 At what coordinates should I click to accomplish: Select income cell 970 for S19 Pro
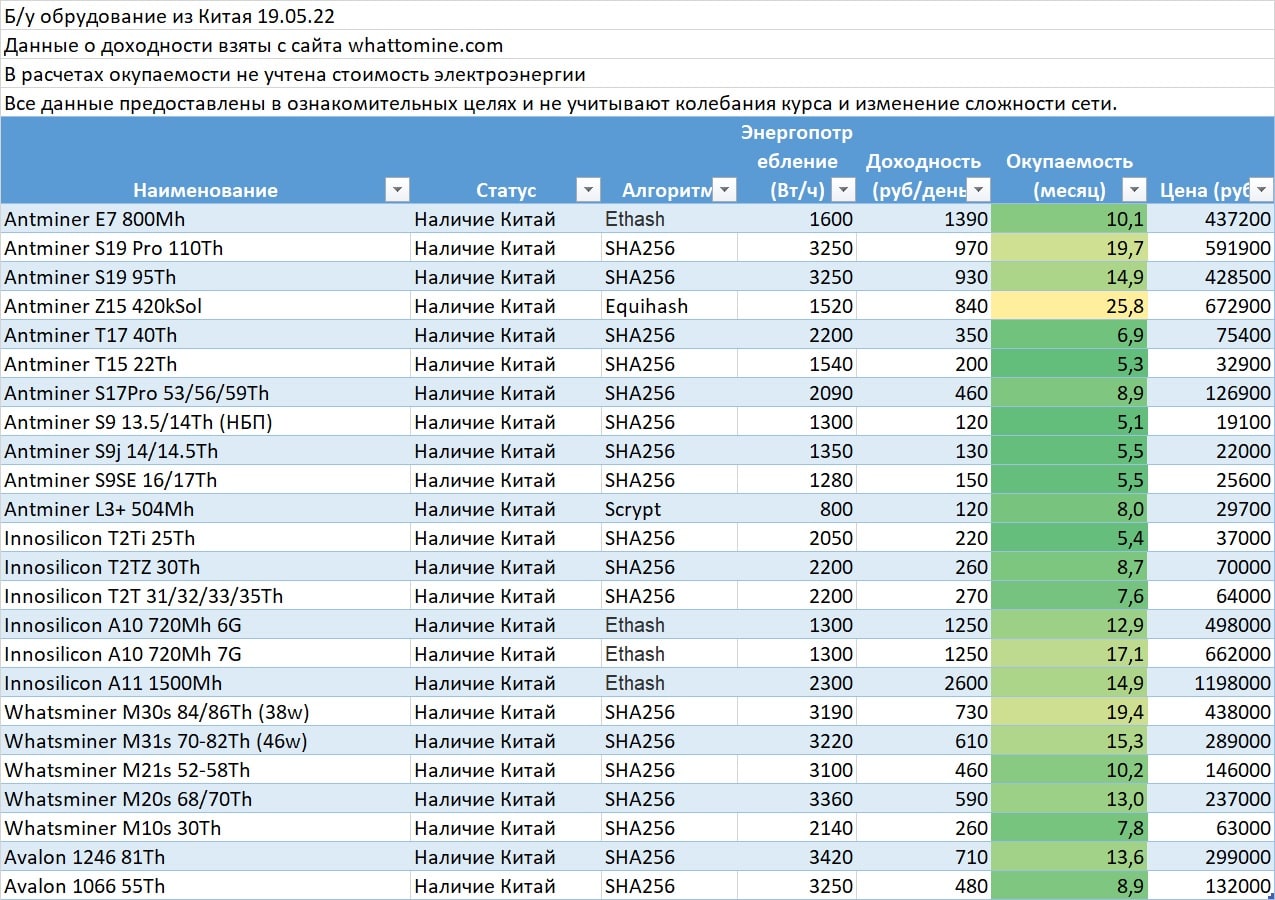923,248
